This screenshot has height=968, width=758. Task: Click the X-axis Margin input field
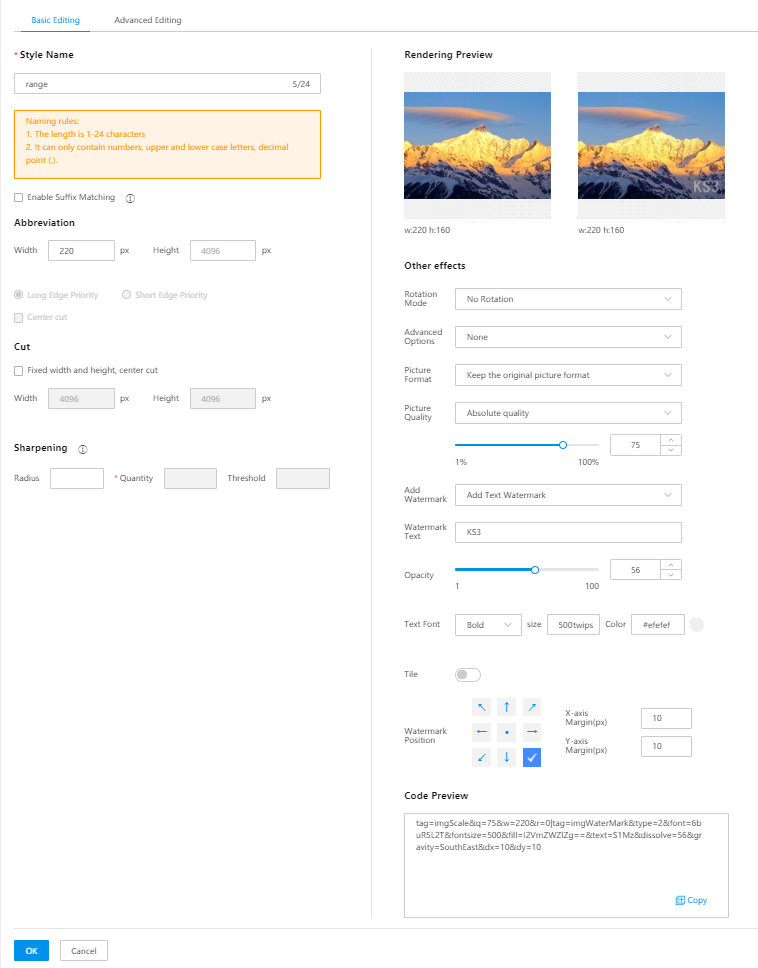pyautogui.click(x=666, y=718)
